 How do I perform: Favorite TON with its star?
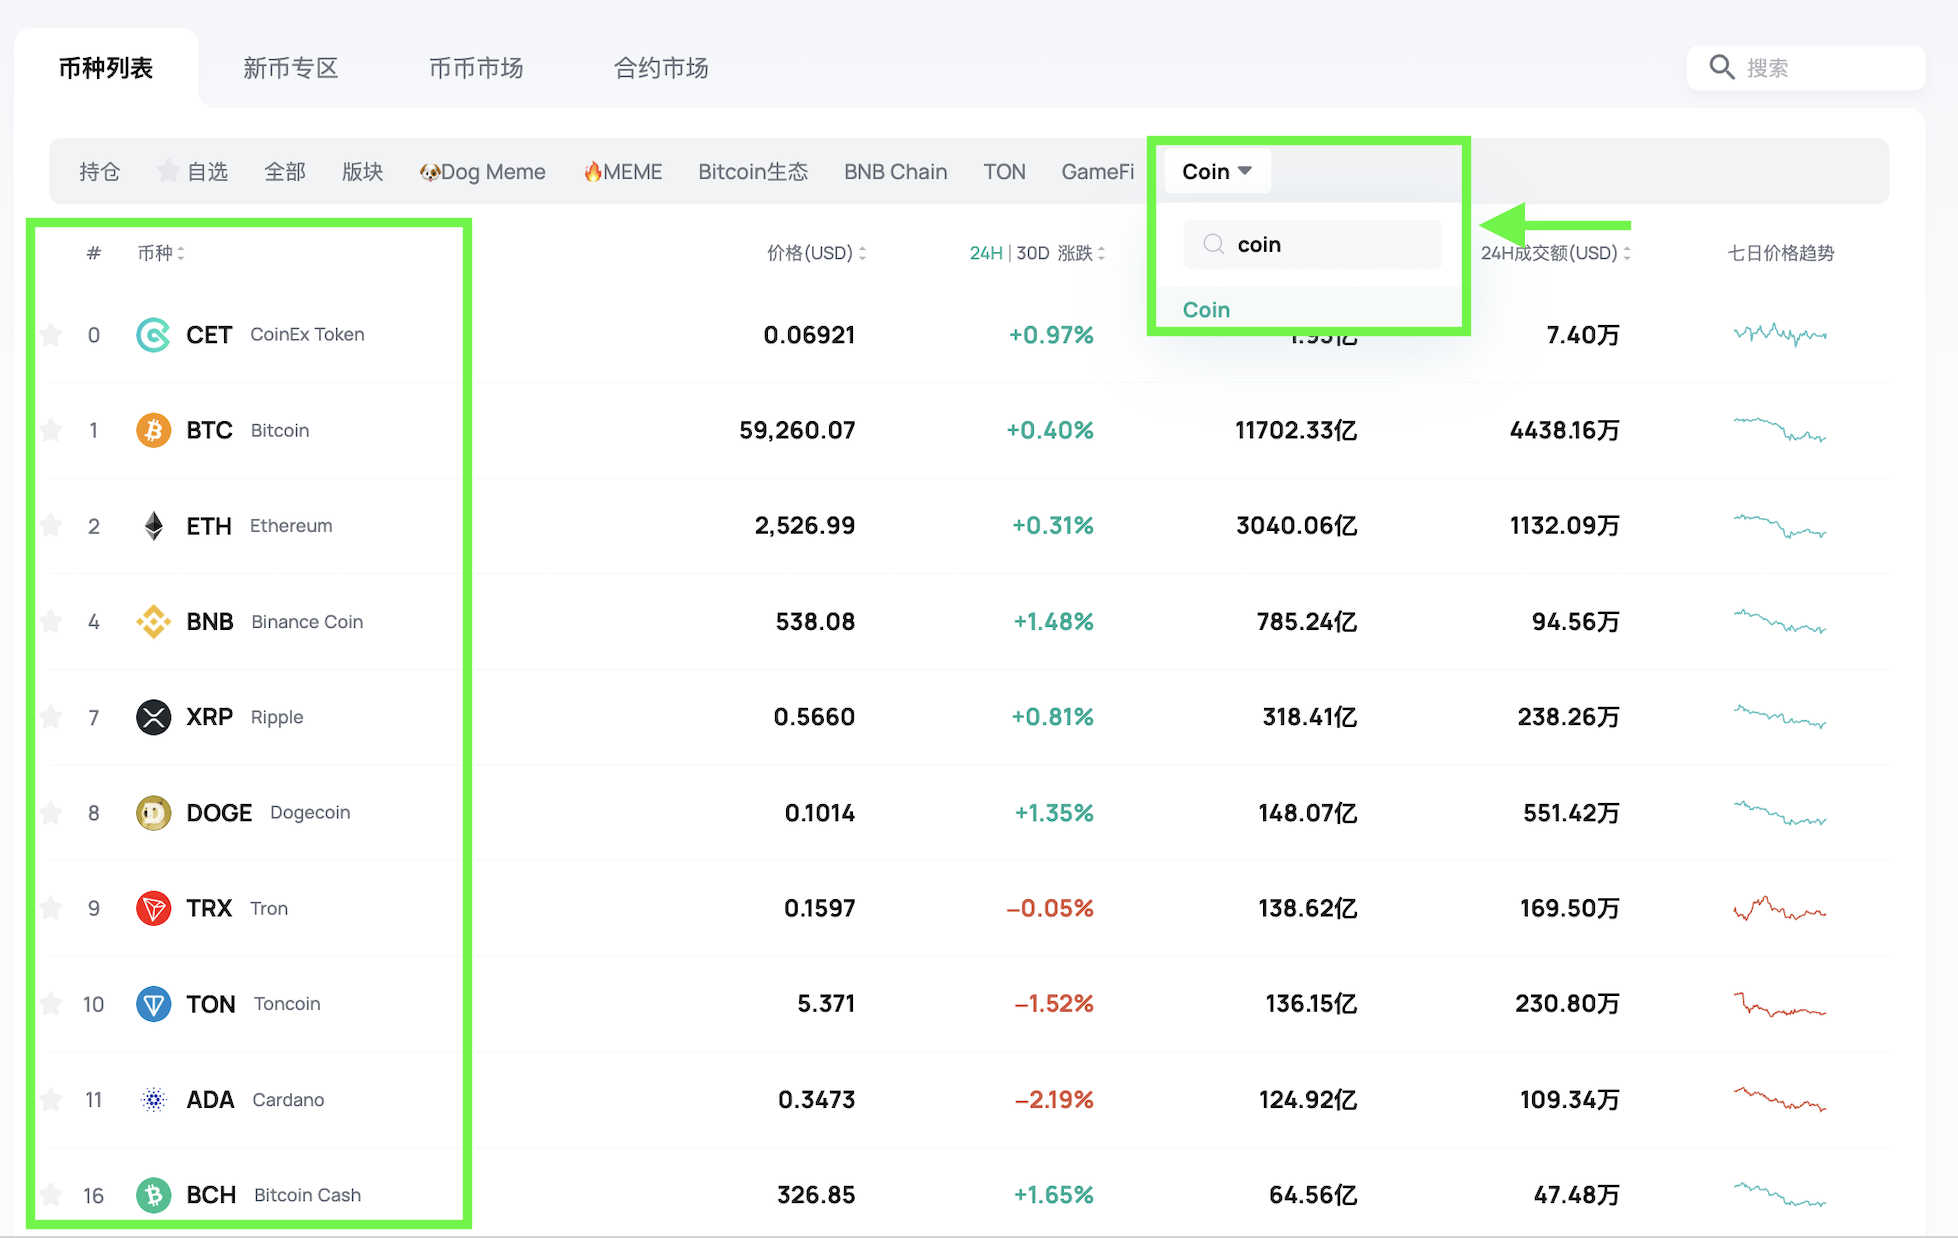51,1004
